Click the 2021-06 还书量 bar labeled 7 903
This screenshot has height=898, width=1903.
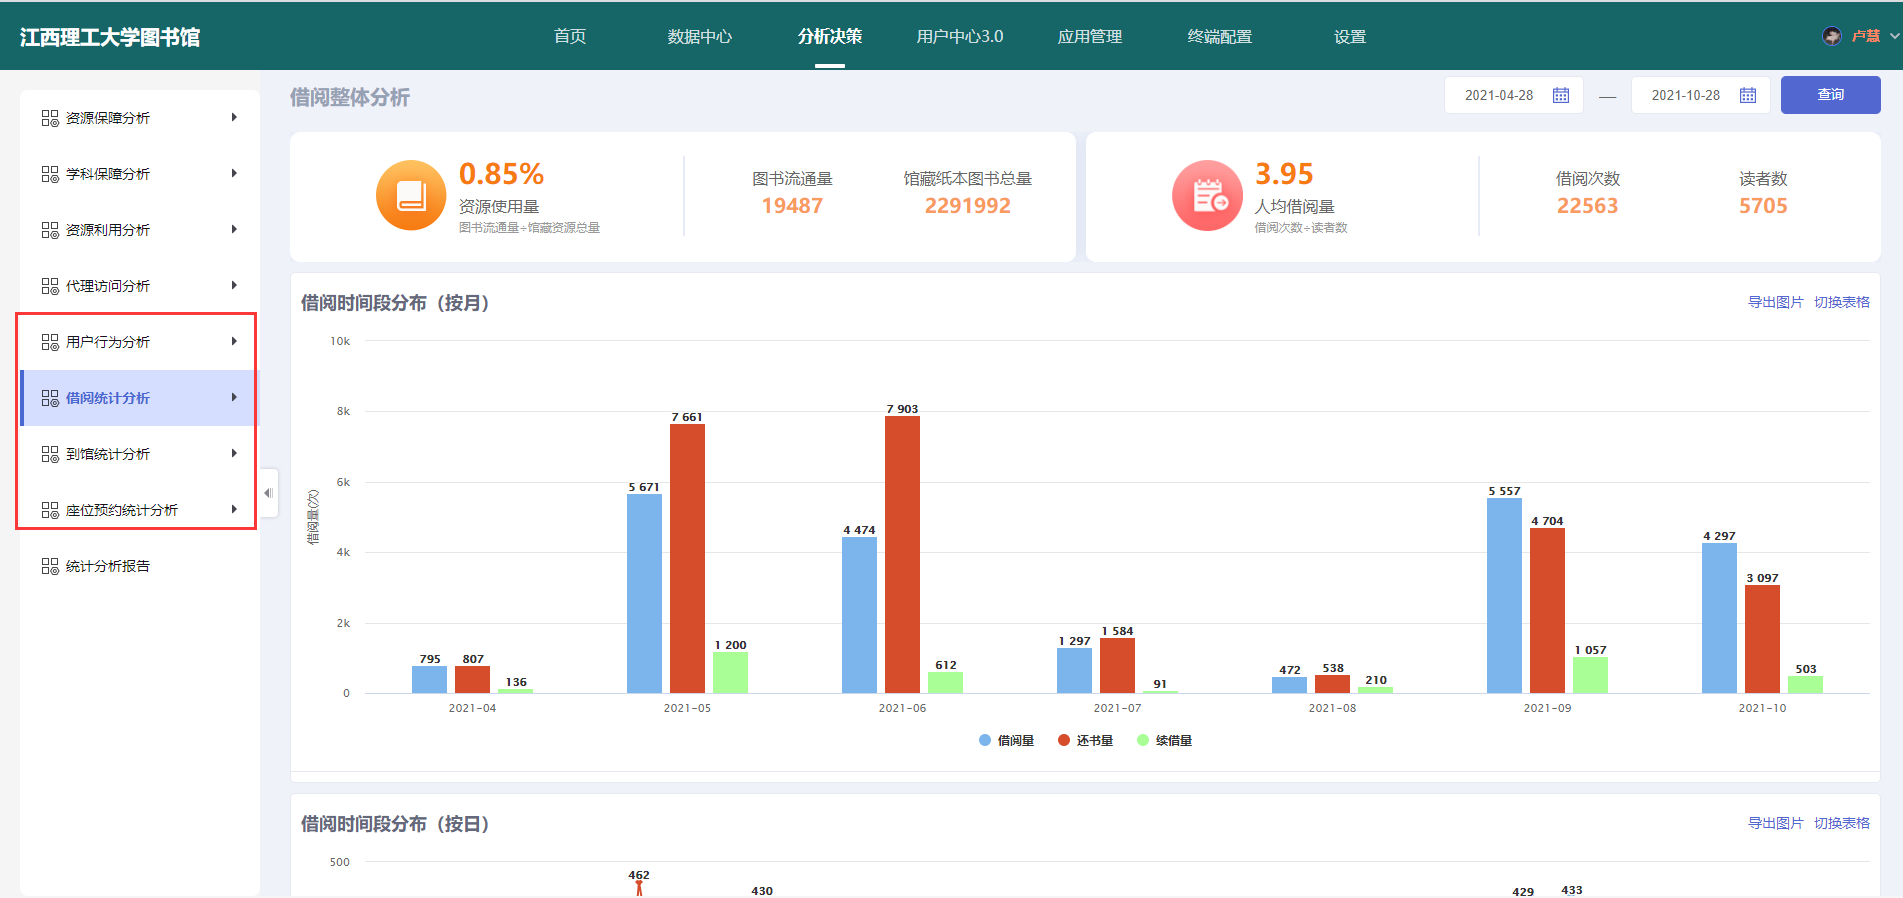(902, 554)
